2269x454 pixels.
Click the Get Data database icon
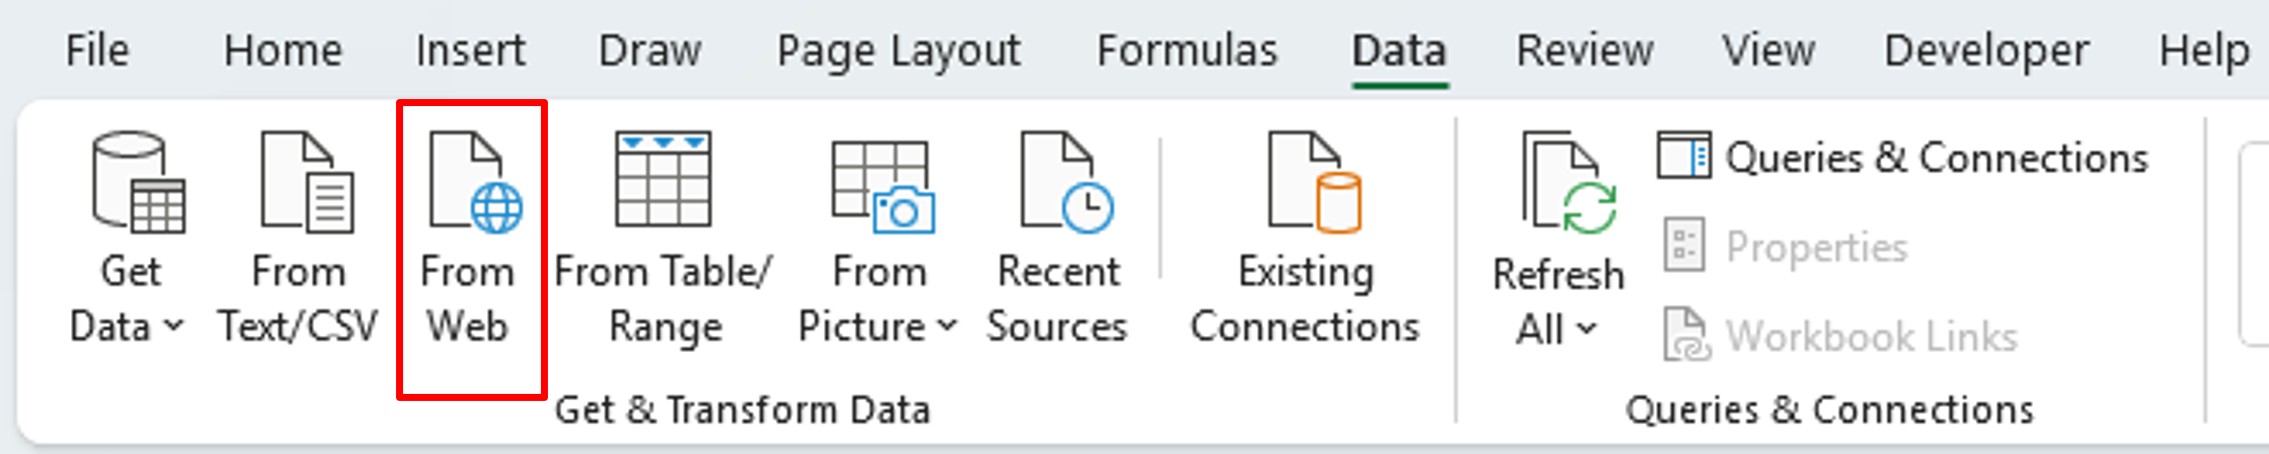coord(138,182)
